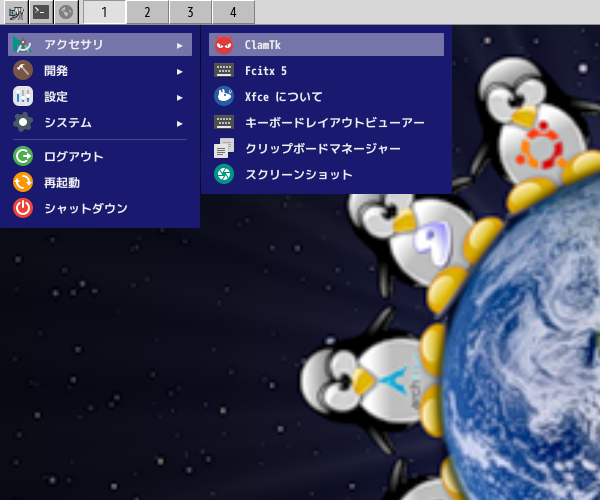Switch to workspace 3

[x=190, y=13]
